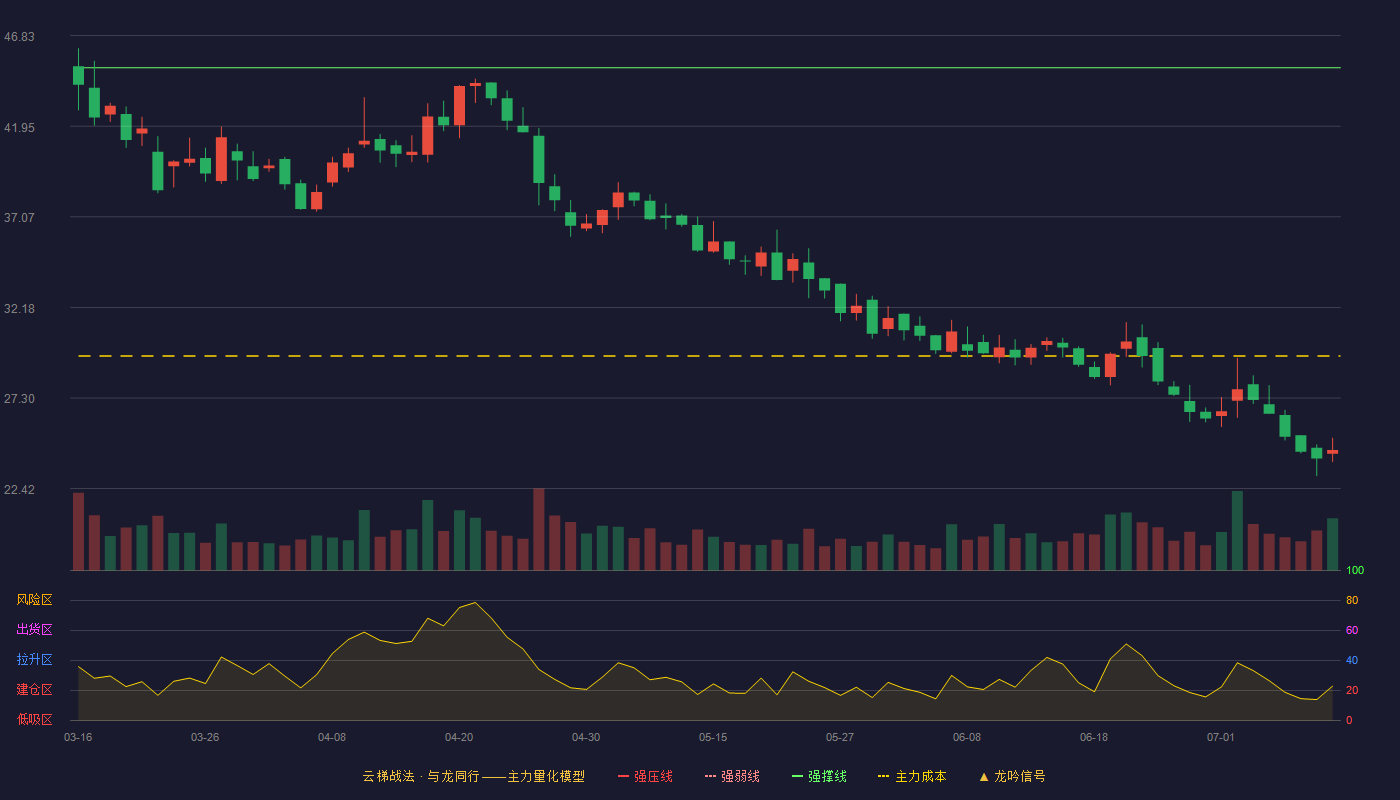The height and width of the screenshot is (800, 1400).
Task: Click the 03-16 date axis label
Action: coord(78,737)
